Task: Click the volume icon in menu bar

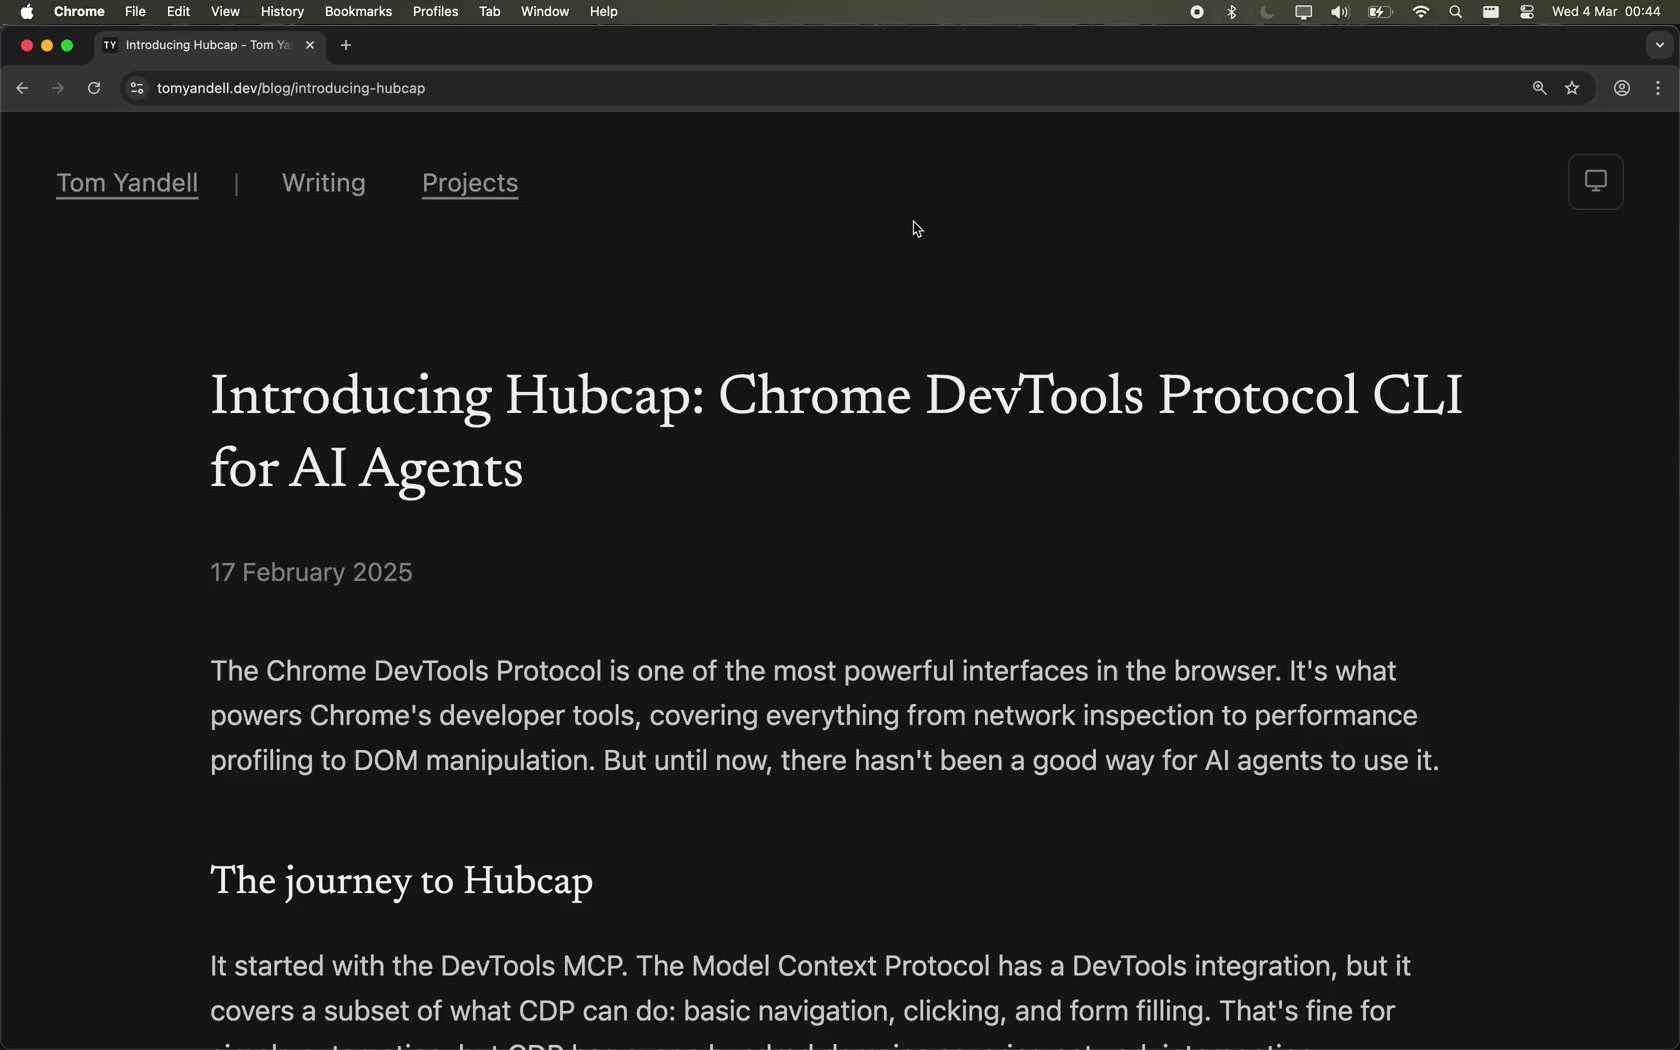Action: point(1339,12)
